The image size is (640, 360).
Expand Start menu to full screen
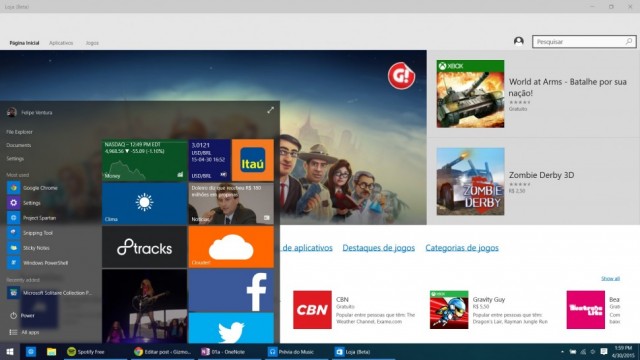[x=270, y=110]
